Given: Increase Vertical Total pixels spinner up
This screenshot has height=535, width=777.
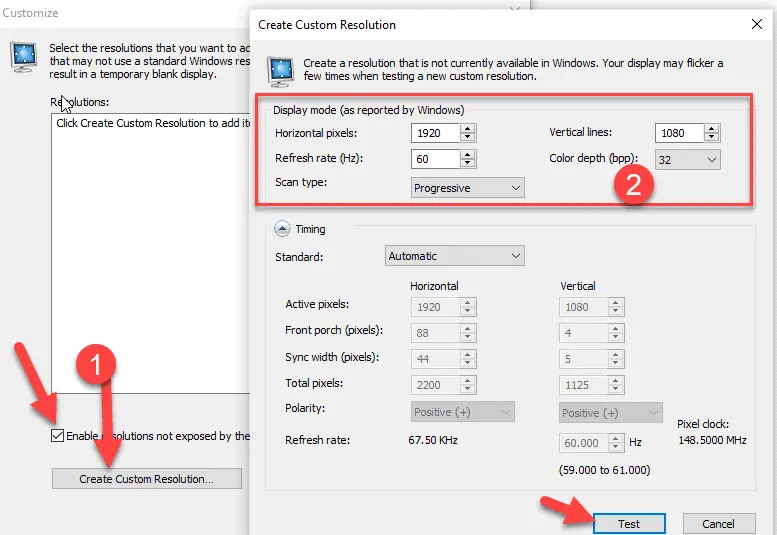Looking at the screenshot, I should [615, 381].
